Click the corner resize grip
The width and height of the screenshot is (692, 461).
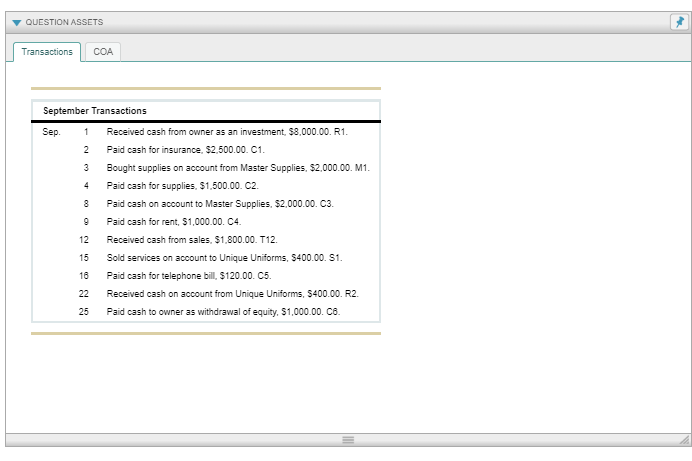point(684,440)
